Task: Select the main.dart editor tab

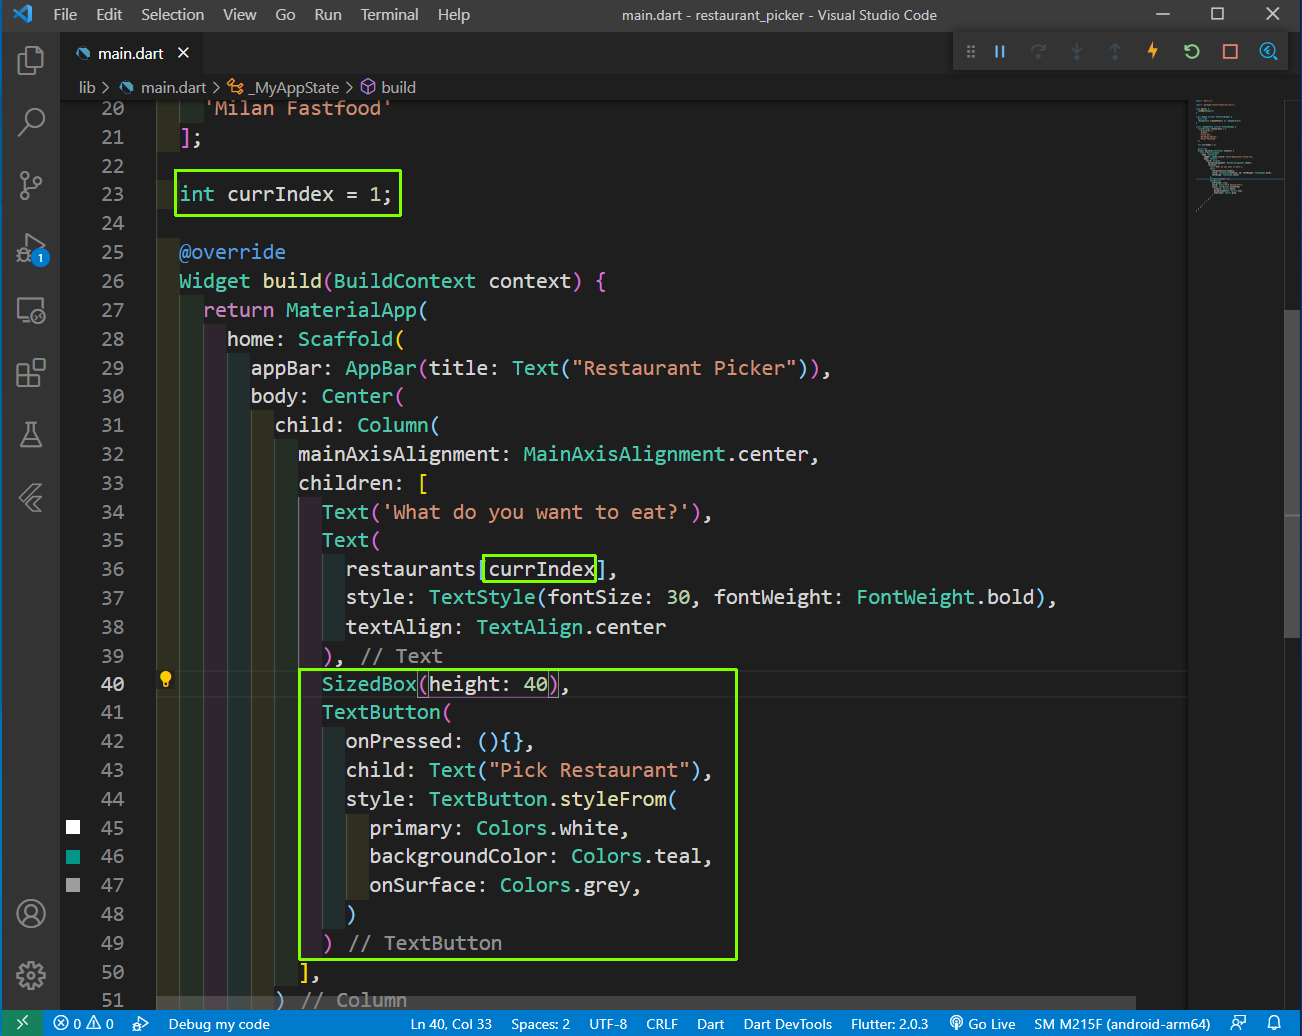Action: [130, 53]
